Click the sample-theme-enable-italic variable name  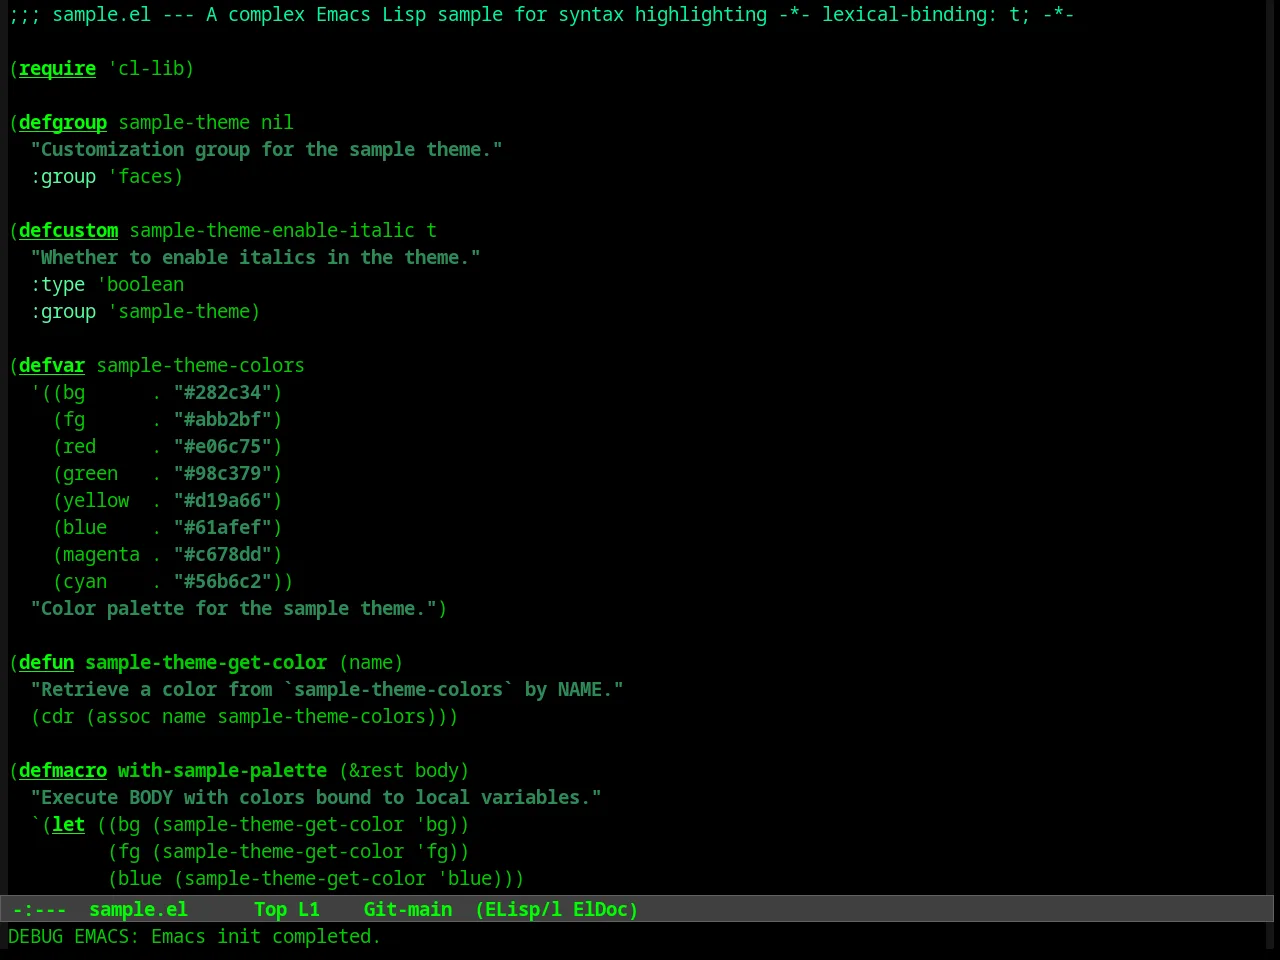point(272,230)
